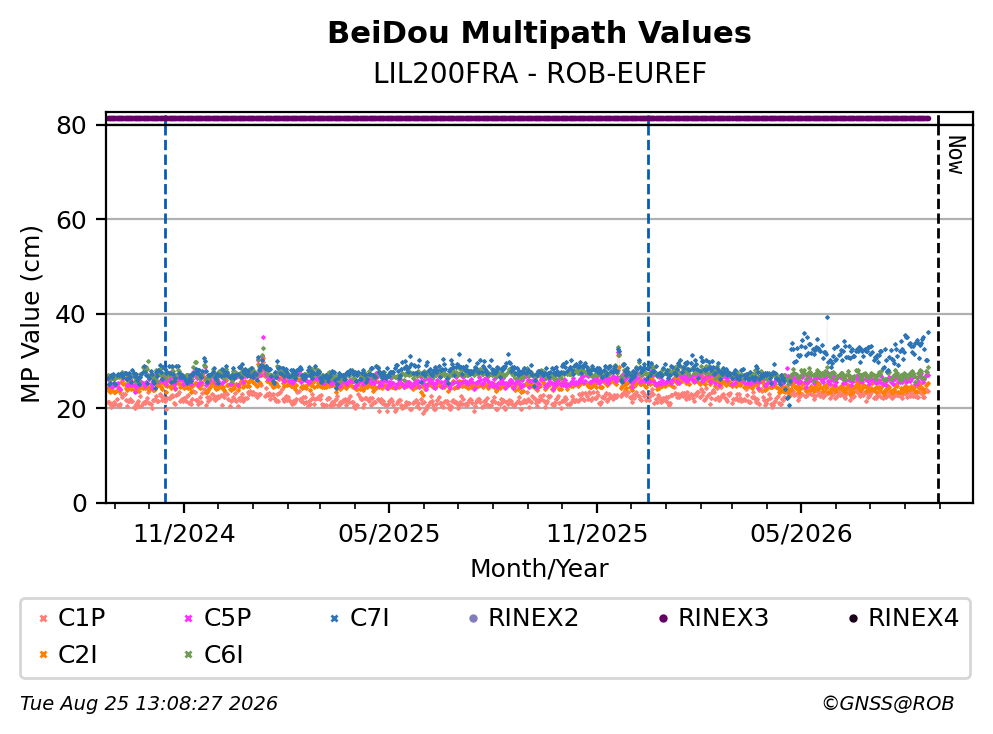This screenshot has height=734, width=993.
Task: Click the LIL200FRA - ROB-EUREF subtitle
Action: click(x=540, y=73)
